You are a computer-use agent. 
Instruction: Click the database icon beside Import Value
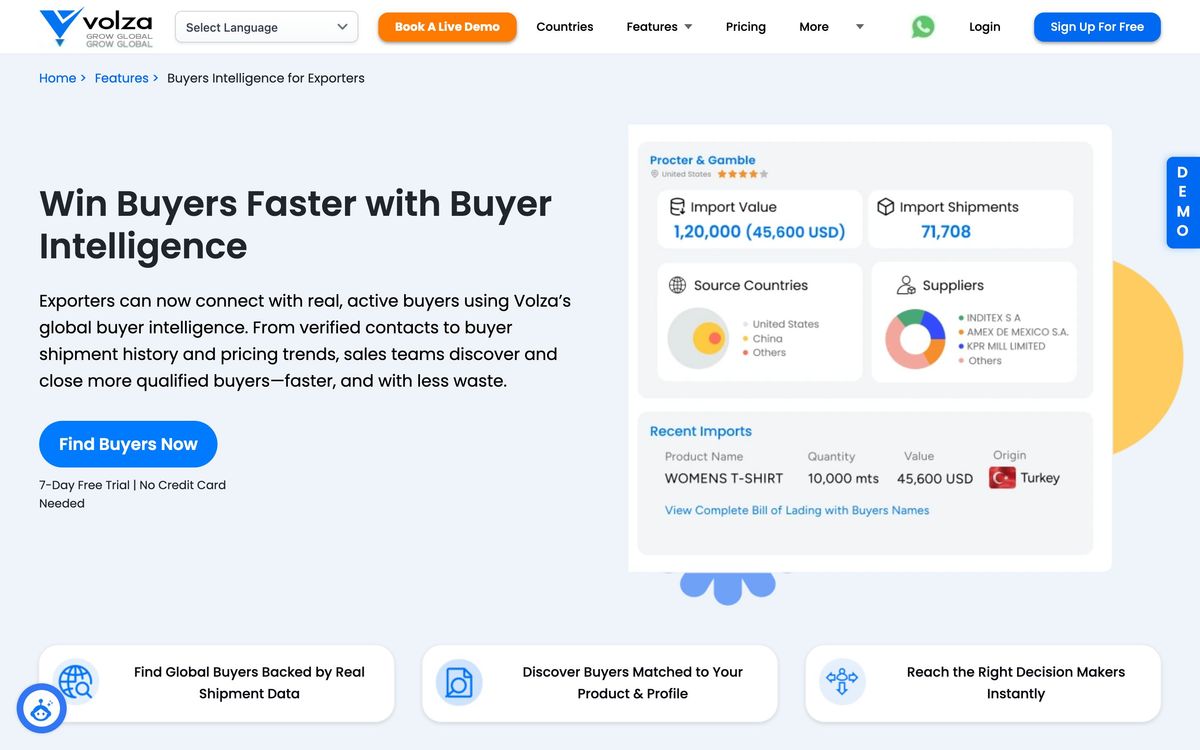point(678,207)
